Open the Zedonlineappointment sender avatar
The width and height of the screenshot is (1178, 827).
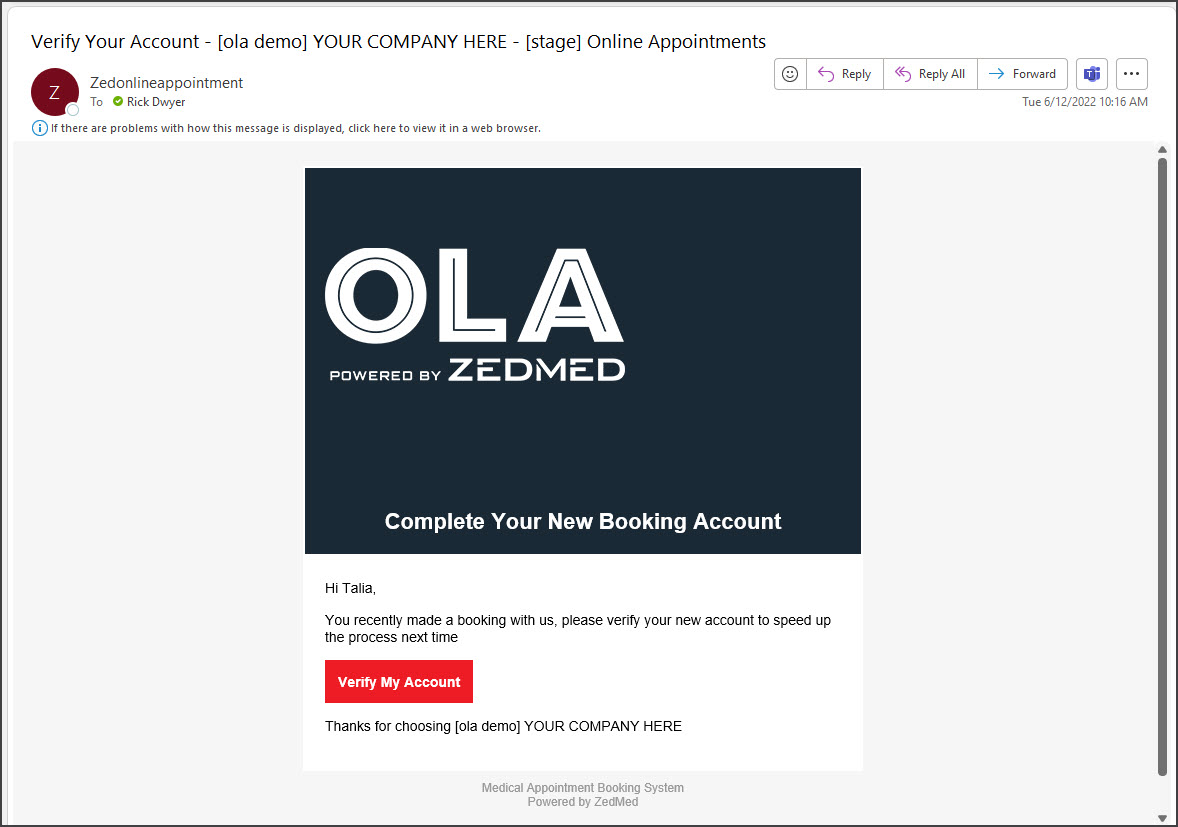click(x=54, y=91)
